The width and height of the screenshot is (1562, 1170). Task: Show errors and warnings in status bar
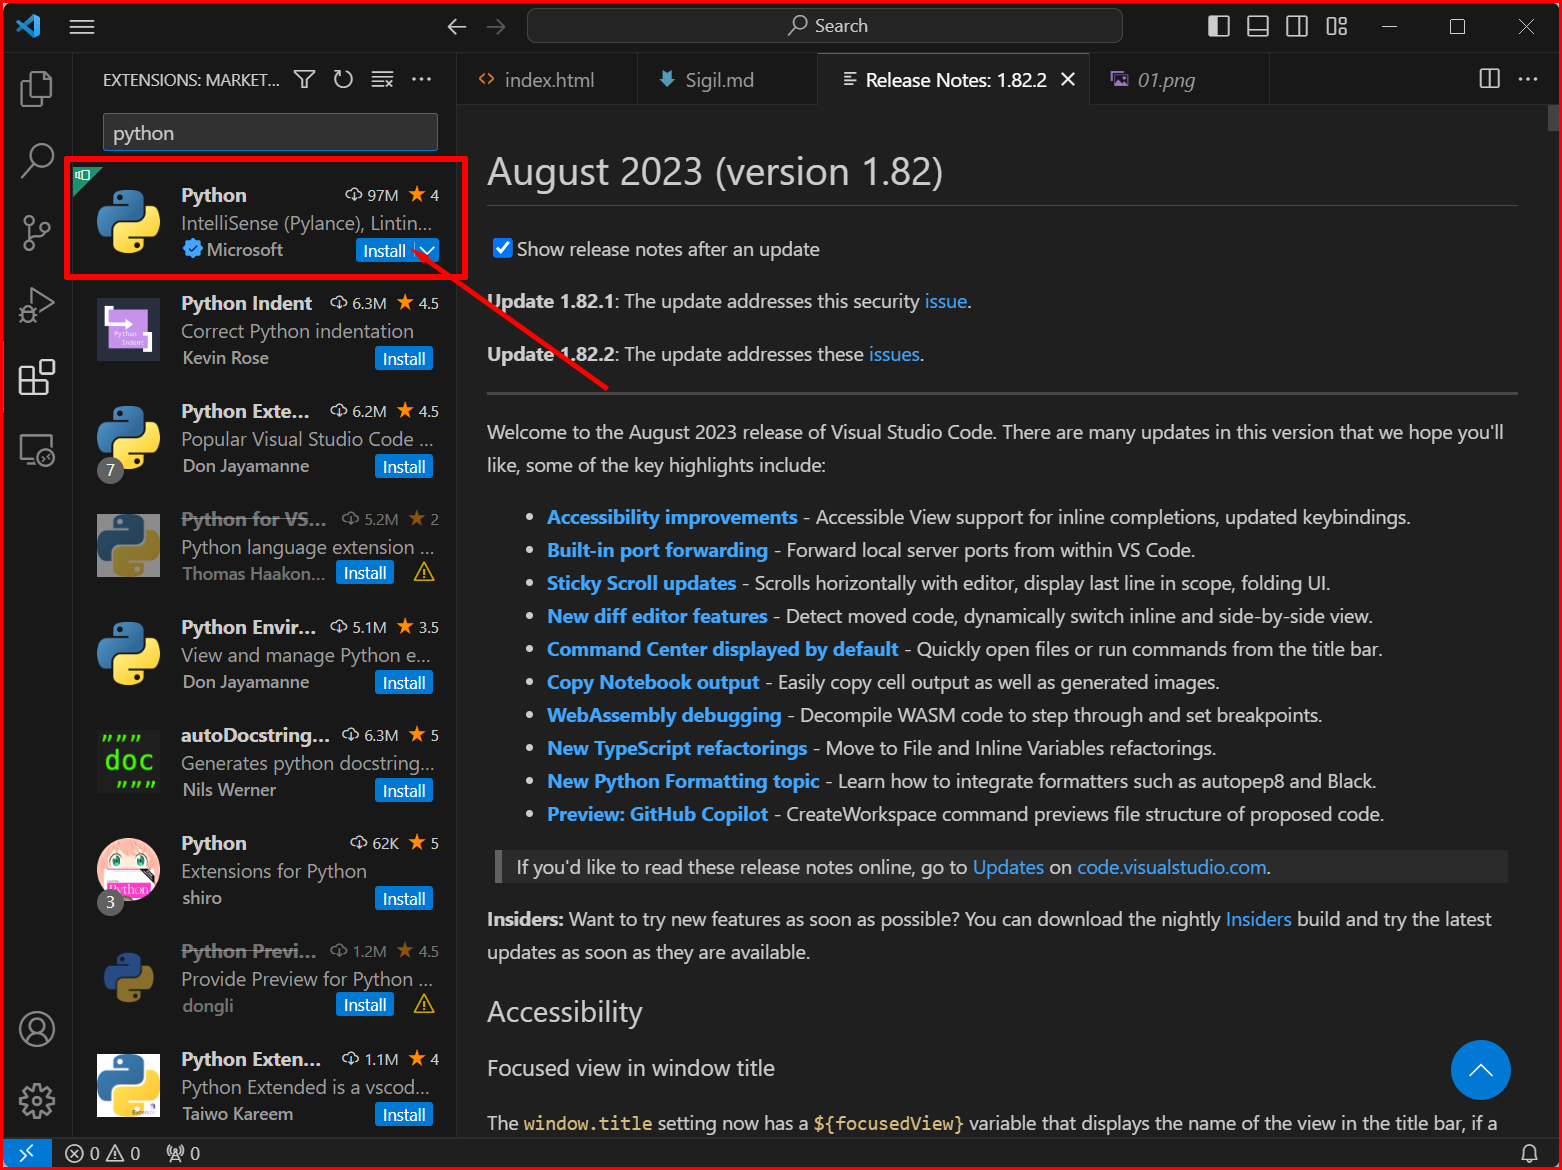[x=103, y=1153]
